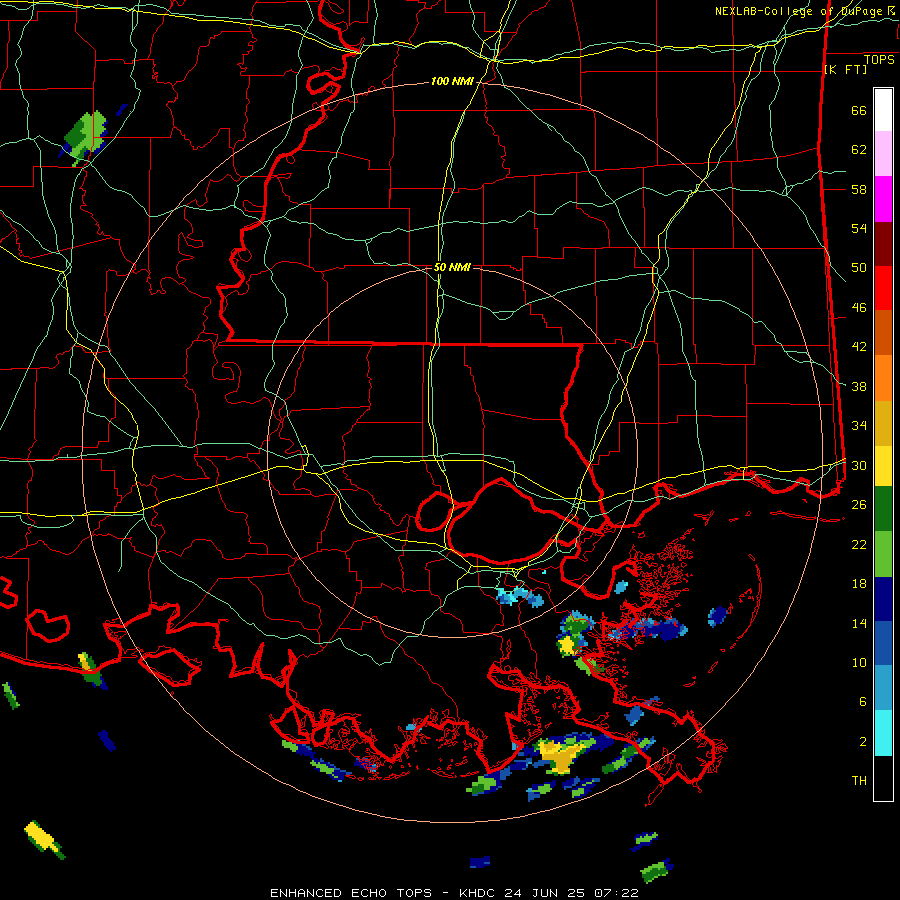Pick the bright red legend swatch
The height and width of the screenshot is (900, 900).
click(x=883, y=288)
